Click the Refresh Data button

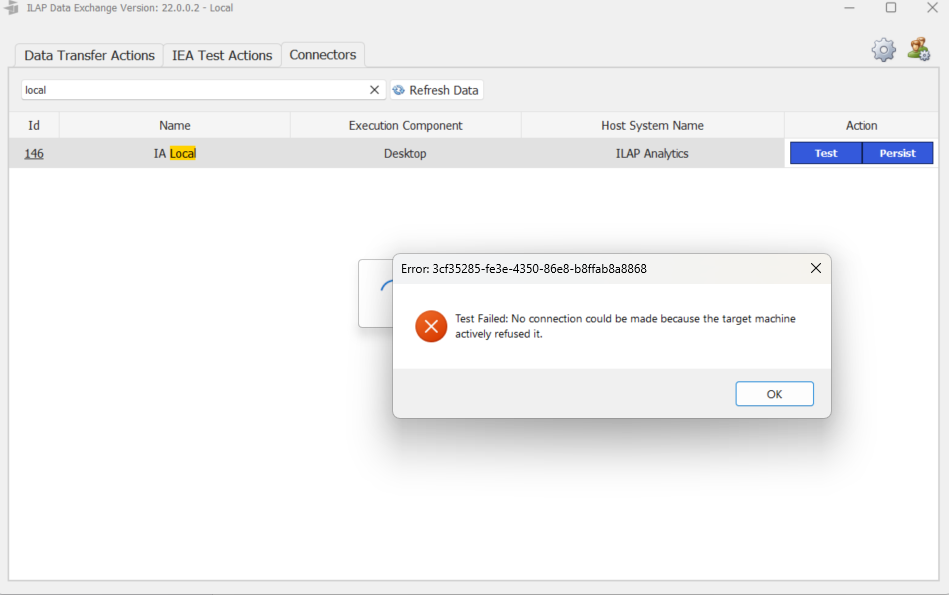click(x=436, y=90)
